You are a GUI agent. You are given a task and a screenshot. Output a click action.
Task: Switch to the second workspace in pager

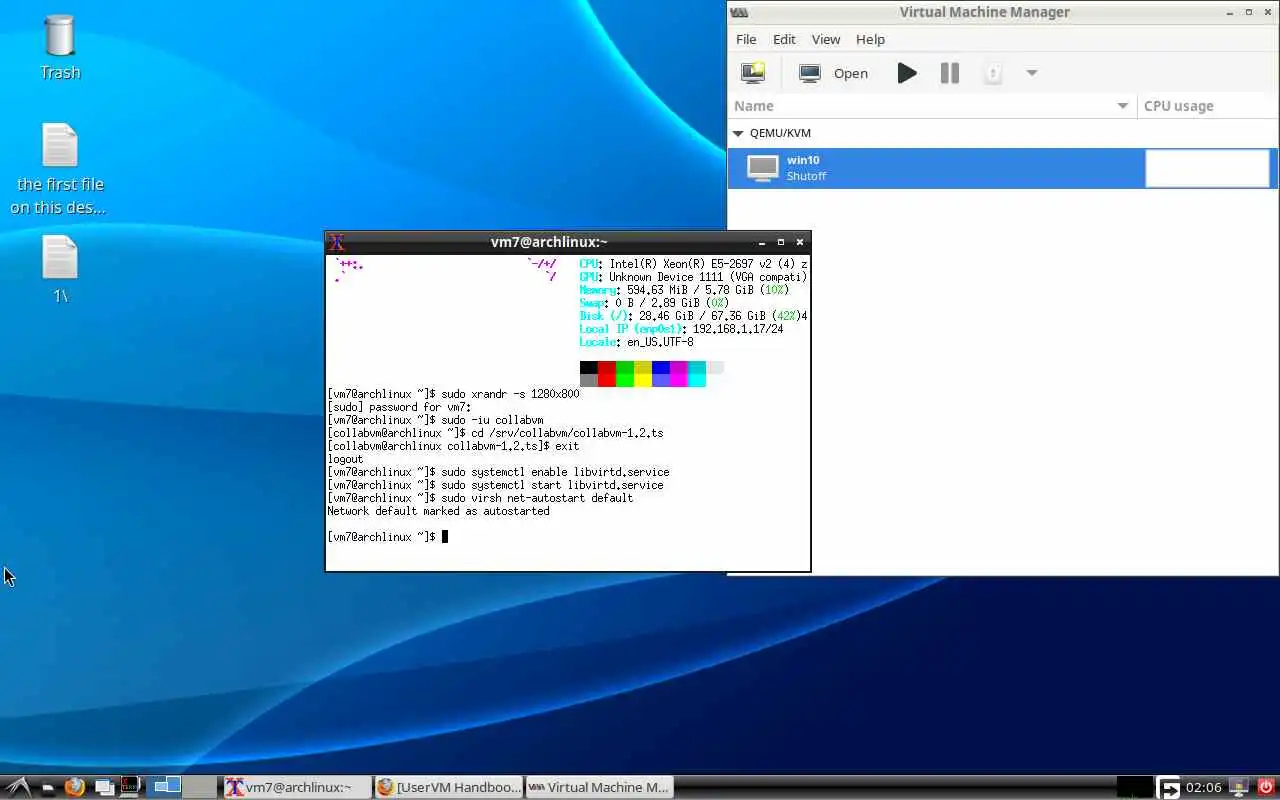199,787
